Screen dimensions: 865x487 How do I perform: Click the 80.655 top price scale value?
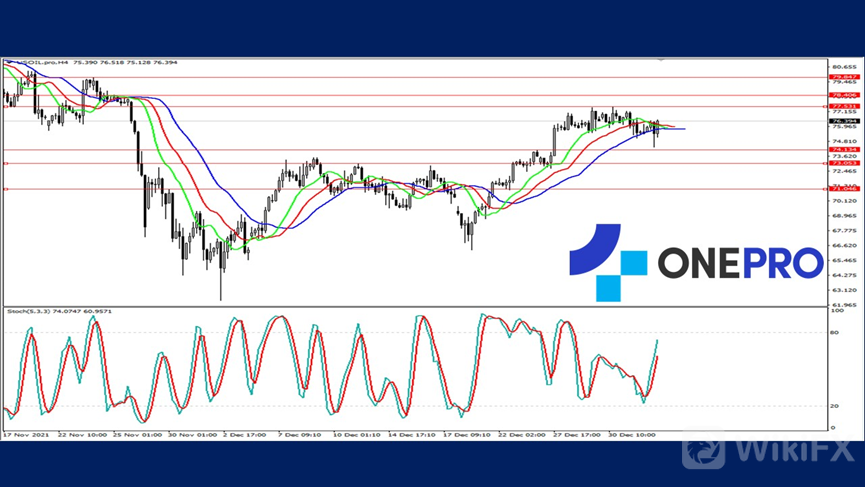845,67
